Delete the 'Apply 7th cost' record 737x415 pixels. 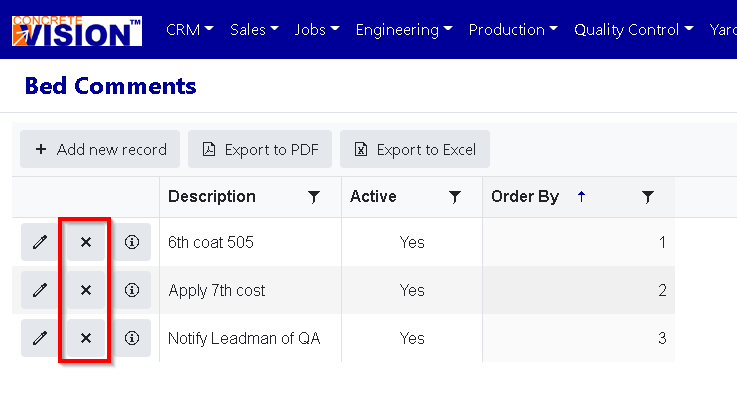pyautogui.click(x=86, y=290)
